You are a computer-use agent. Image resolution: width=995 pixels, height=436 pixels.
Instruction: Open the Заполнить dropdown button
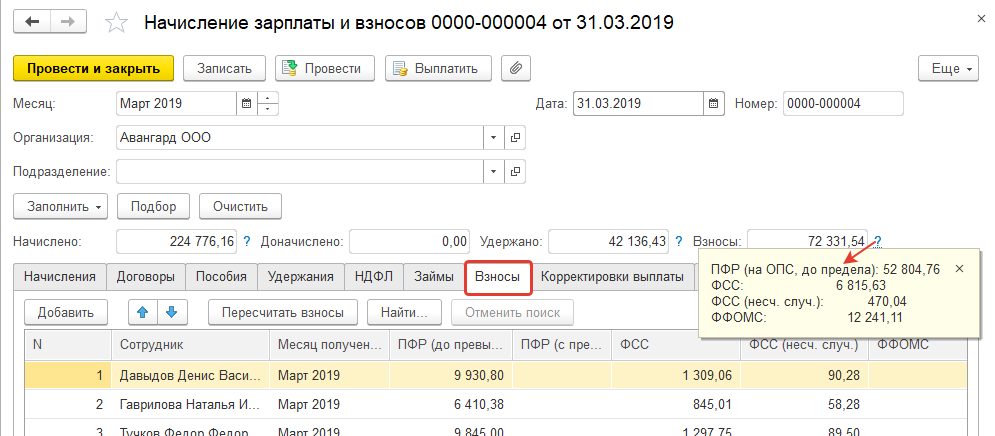click(60, 207)
